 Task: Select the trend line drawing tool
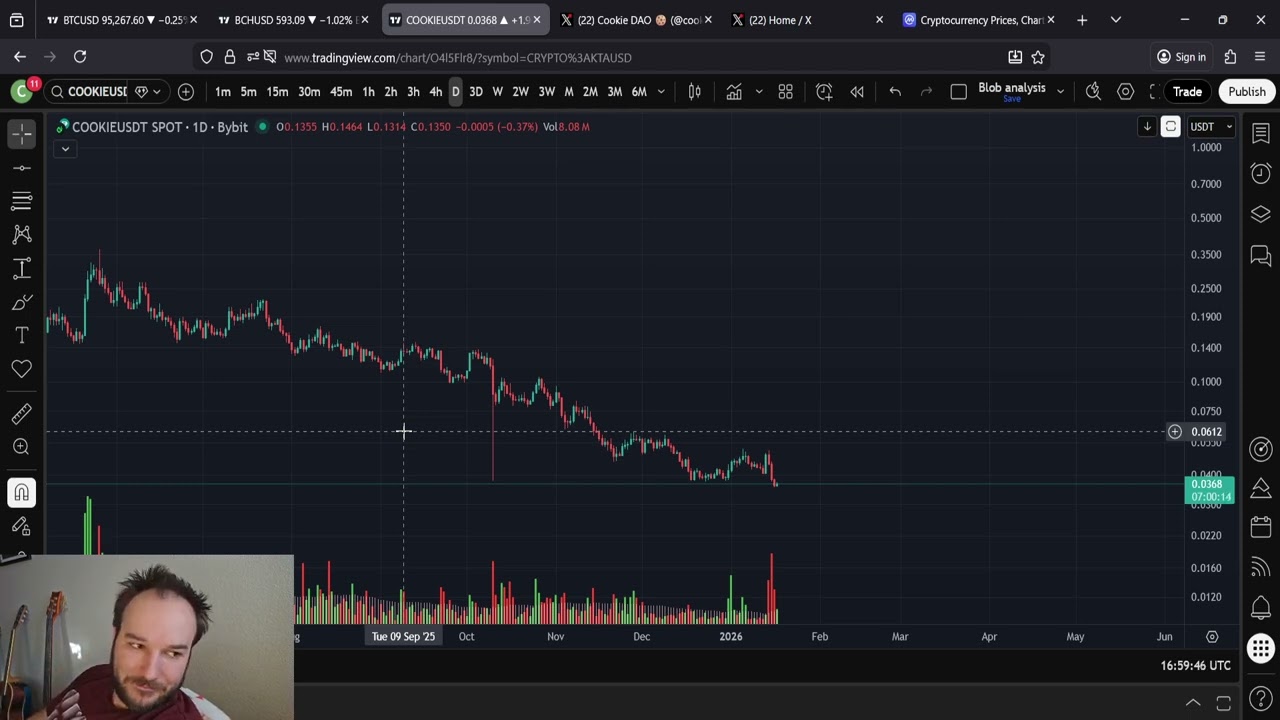(x=22, y=167)
